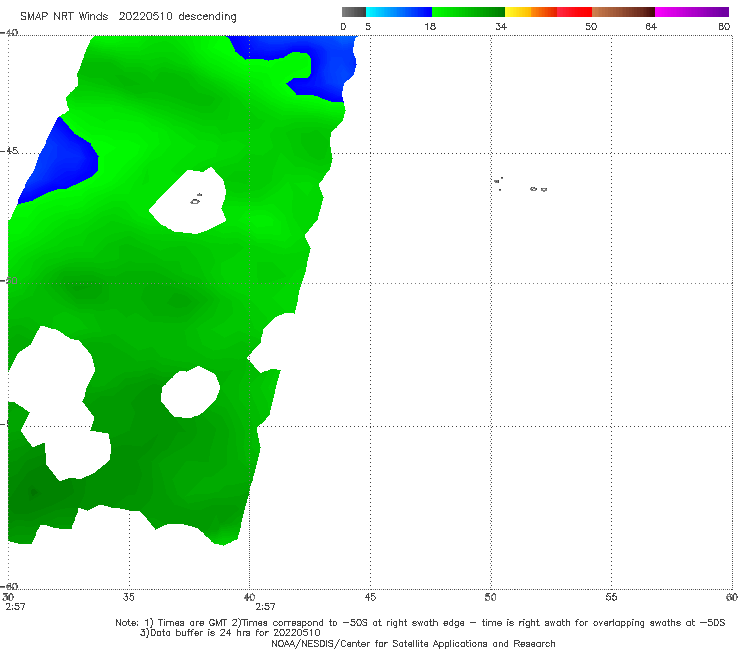Image resolution: width=740 pixels, height=650 pixels.
Task: Click the "SMAP NRT Winds" title text
Action: (x=64, y=16)
